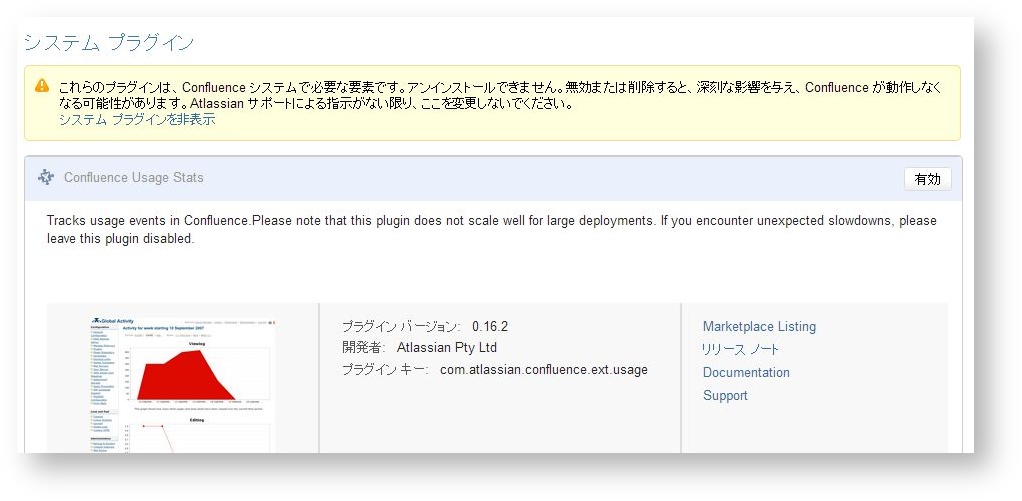Click plugin version value 0.16.2
Image resolution: width=1022 pixels, height=501 pixels.
[490, 326]
